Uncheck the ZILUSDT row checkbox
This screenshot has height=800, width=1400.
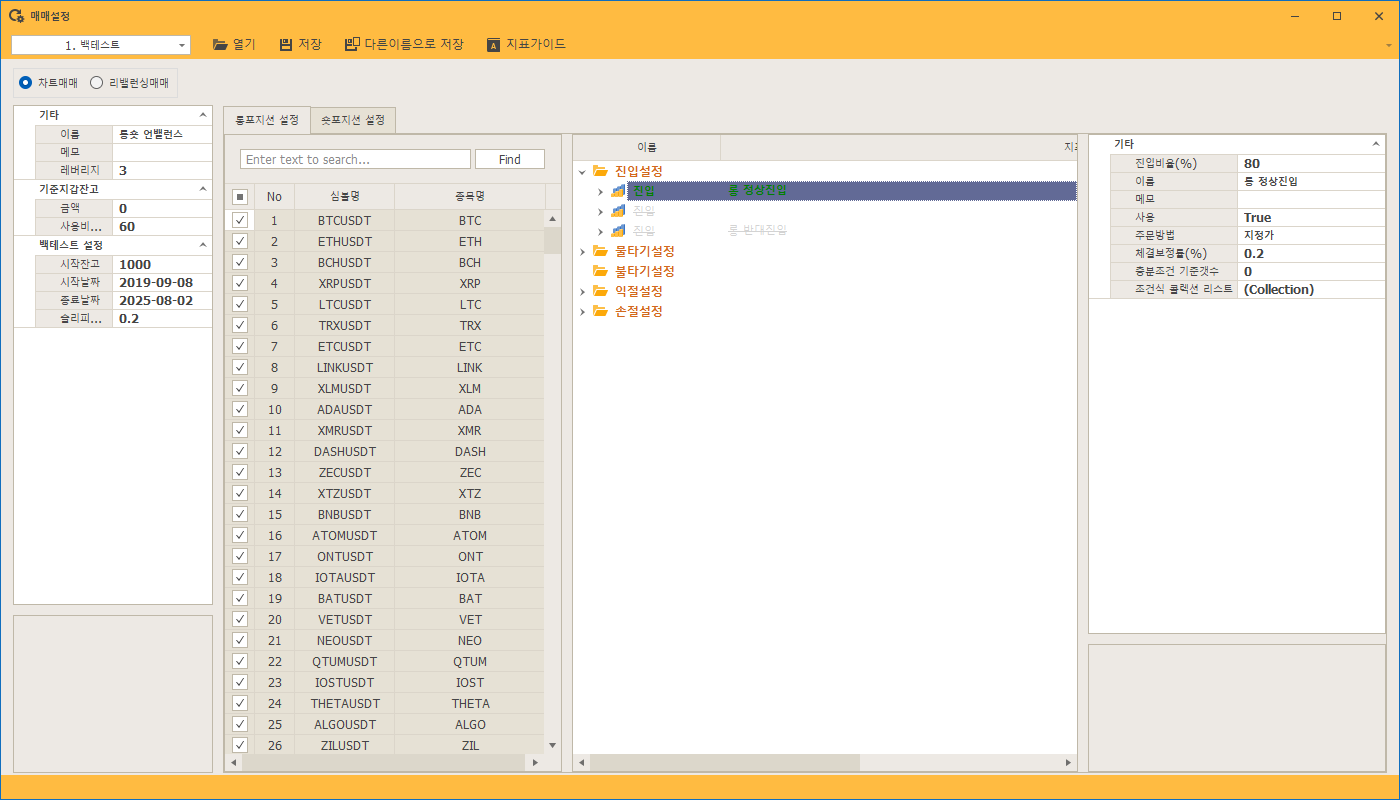coord(240,745)
